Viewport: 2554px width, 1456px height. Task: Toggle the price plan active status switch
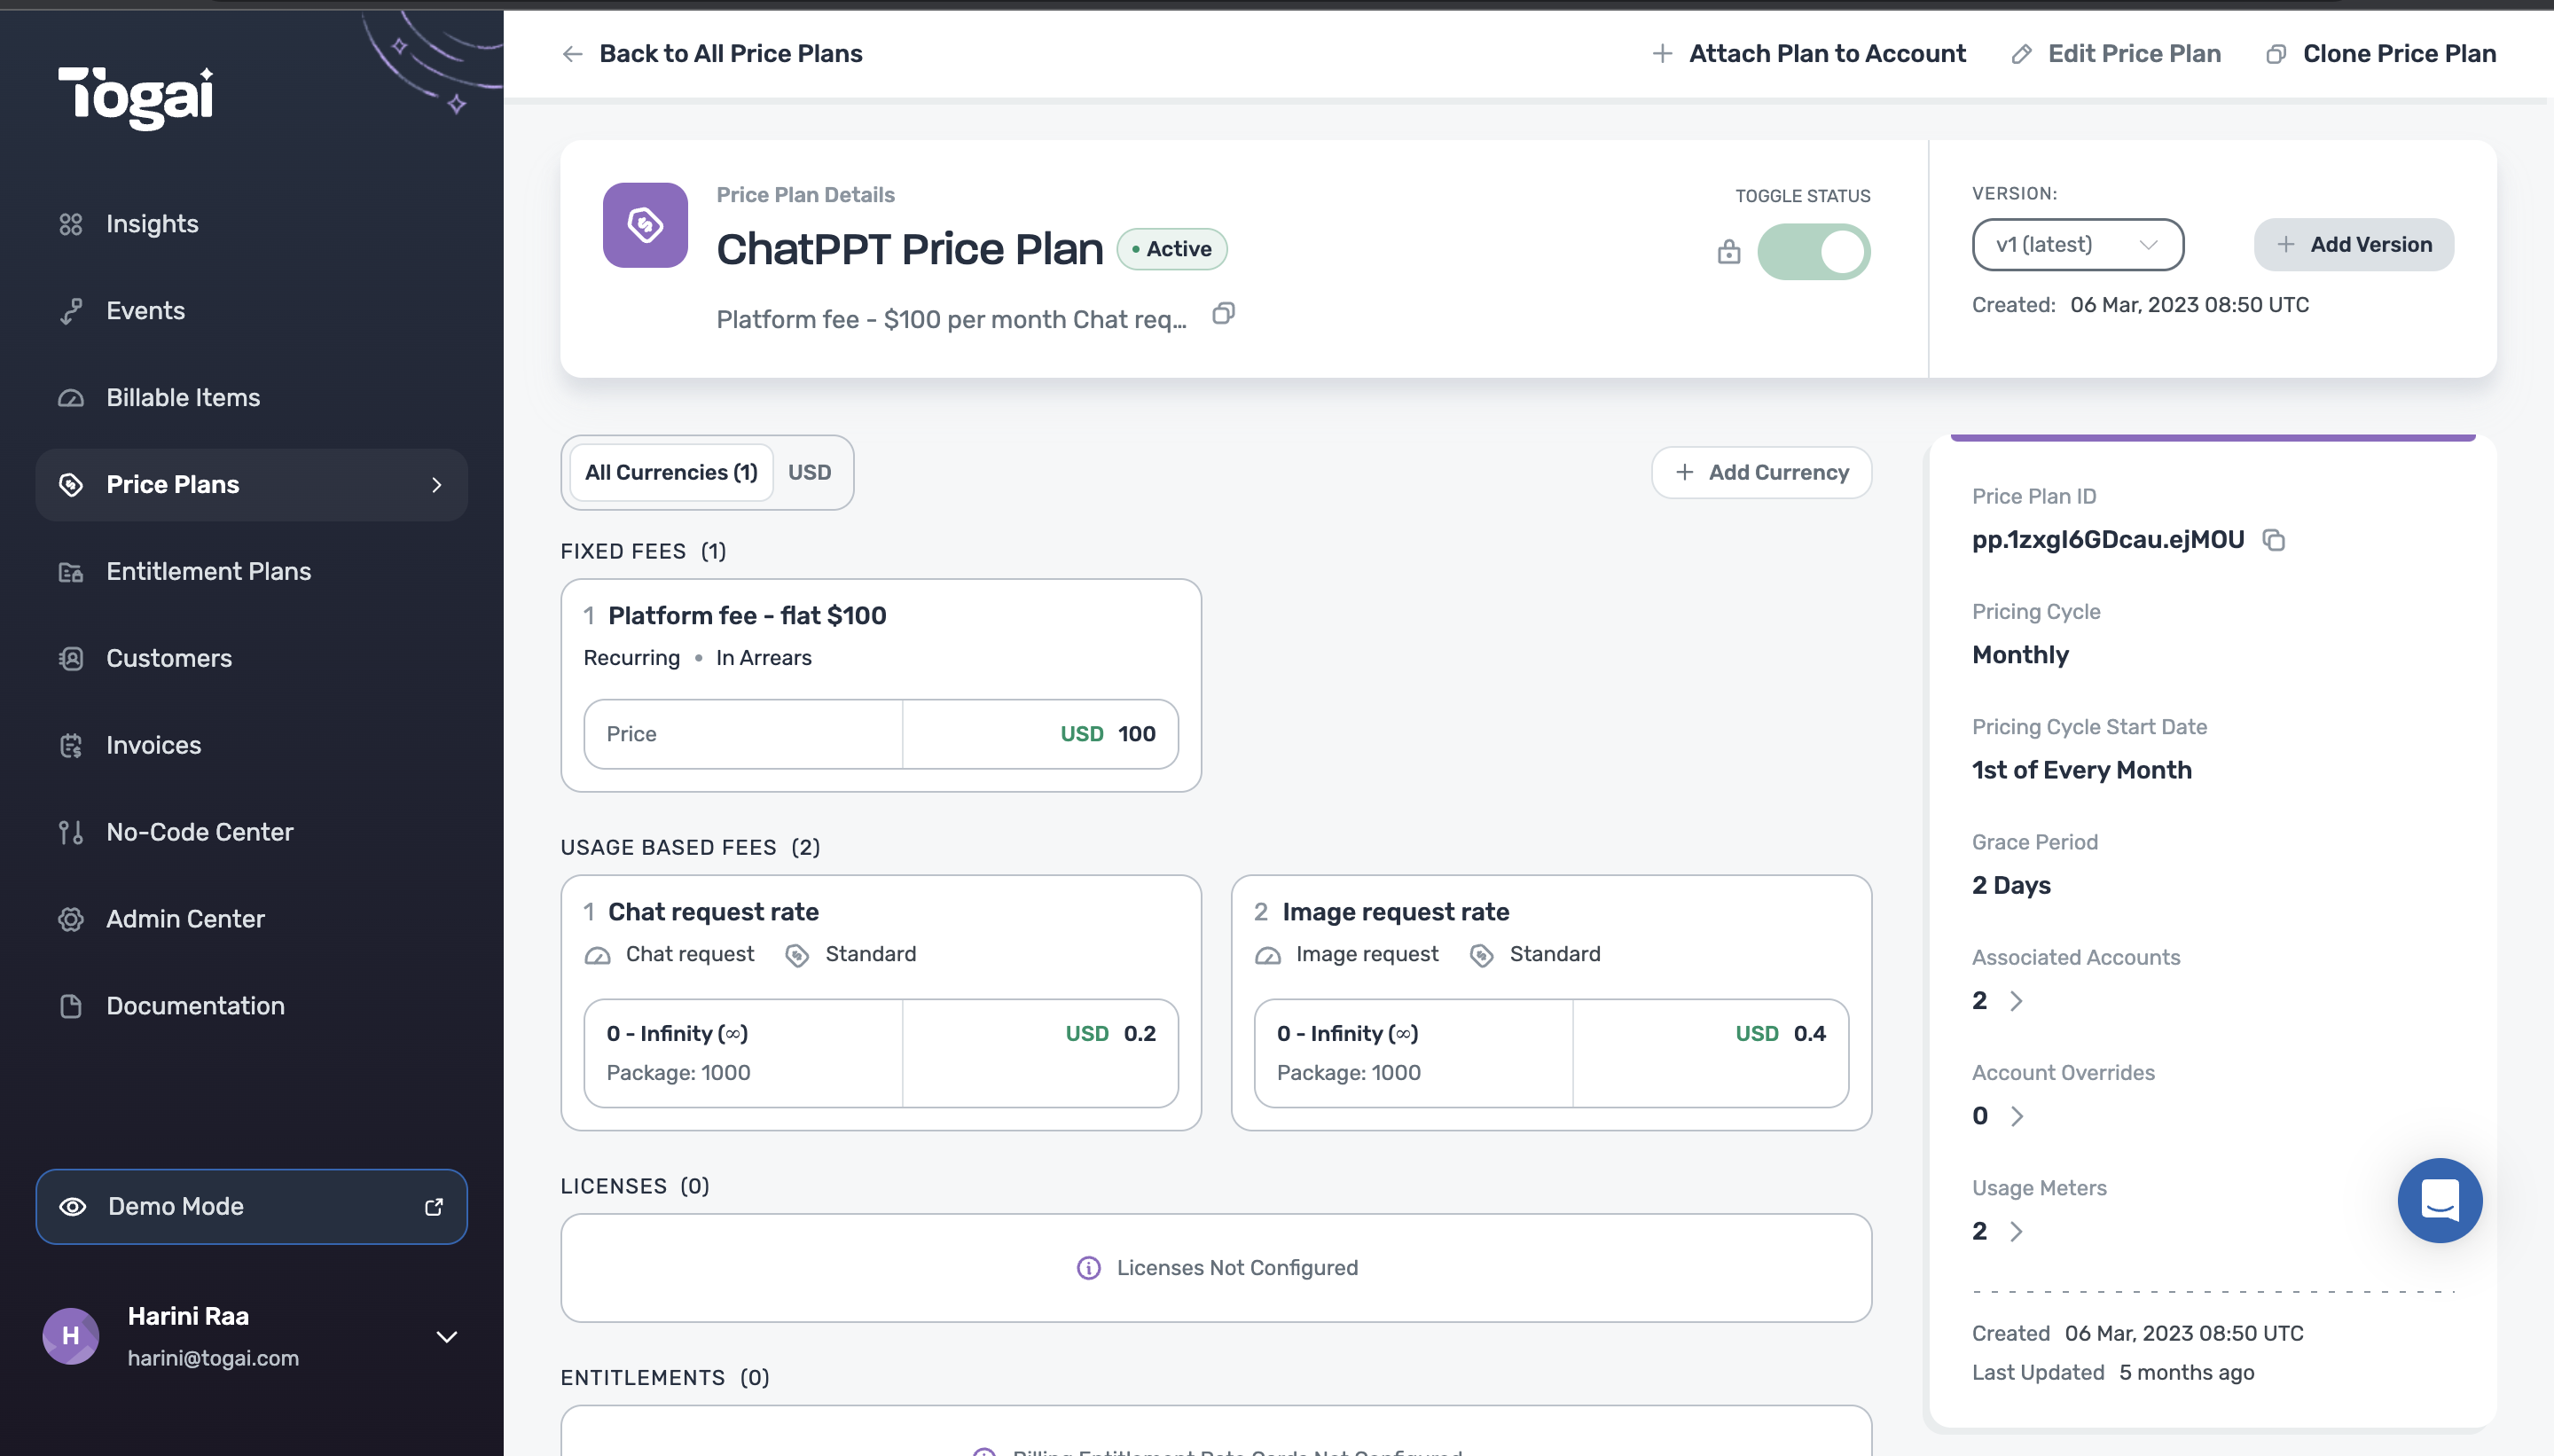pyautogui.click(x=1813, y=252)
